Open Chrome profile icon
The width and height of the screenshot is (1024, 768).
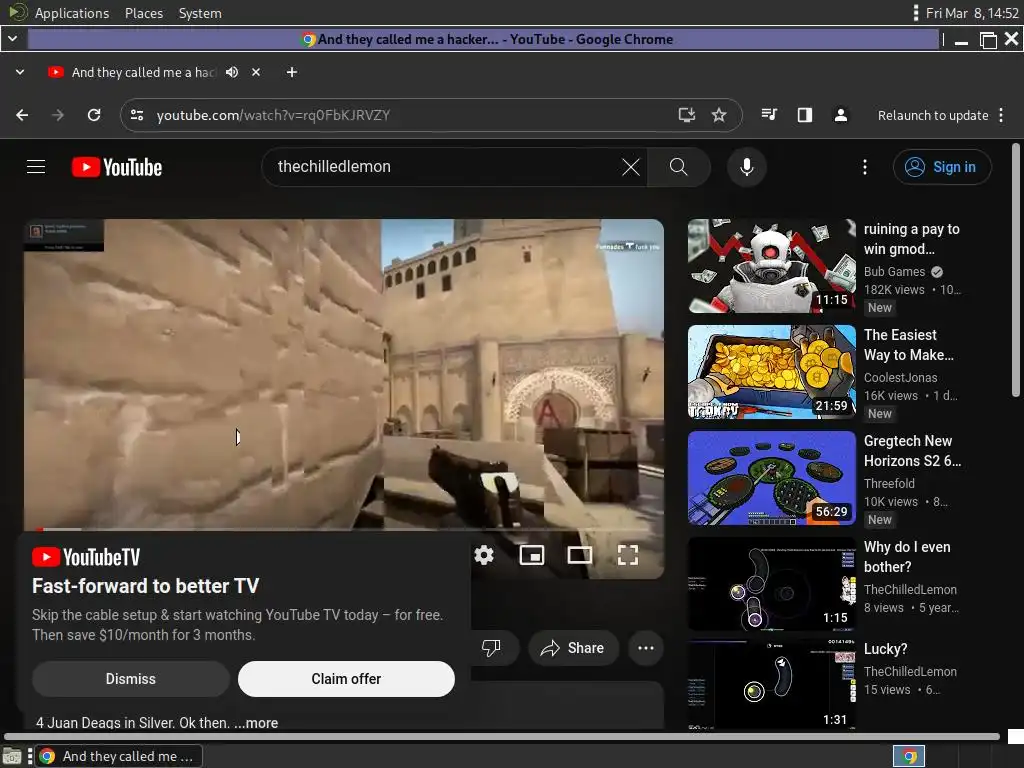click(841, 115)
